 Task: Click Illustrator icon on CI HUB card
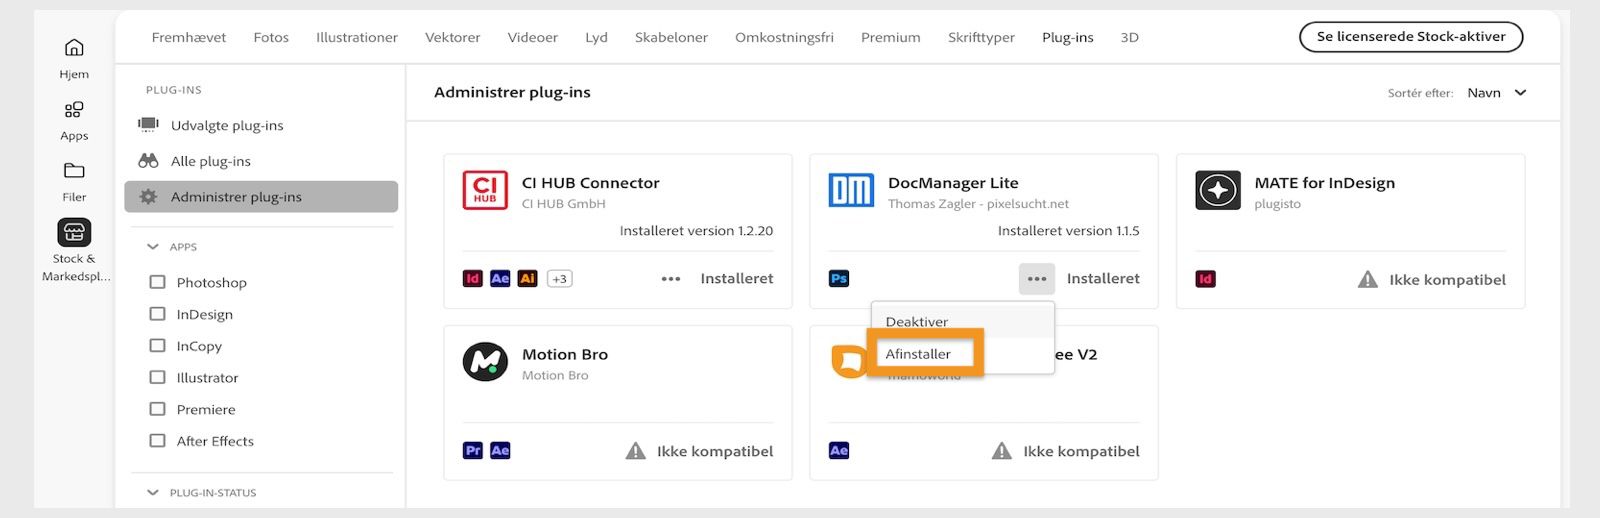527,279
